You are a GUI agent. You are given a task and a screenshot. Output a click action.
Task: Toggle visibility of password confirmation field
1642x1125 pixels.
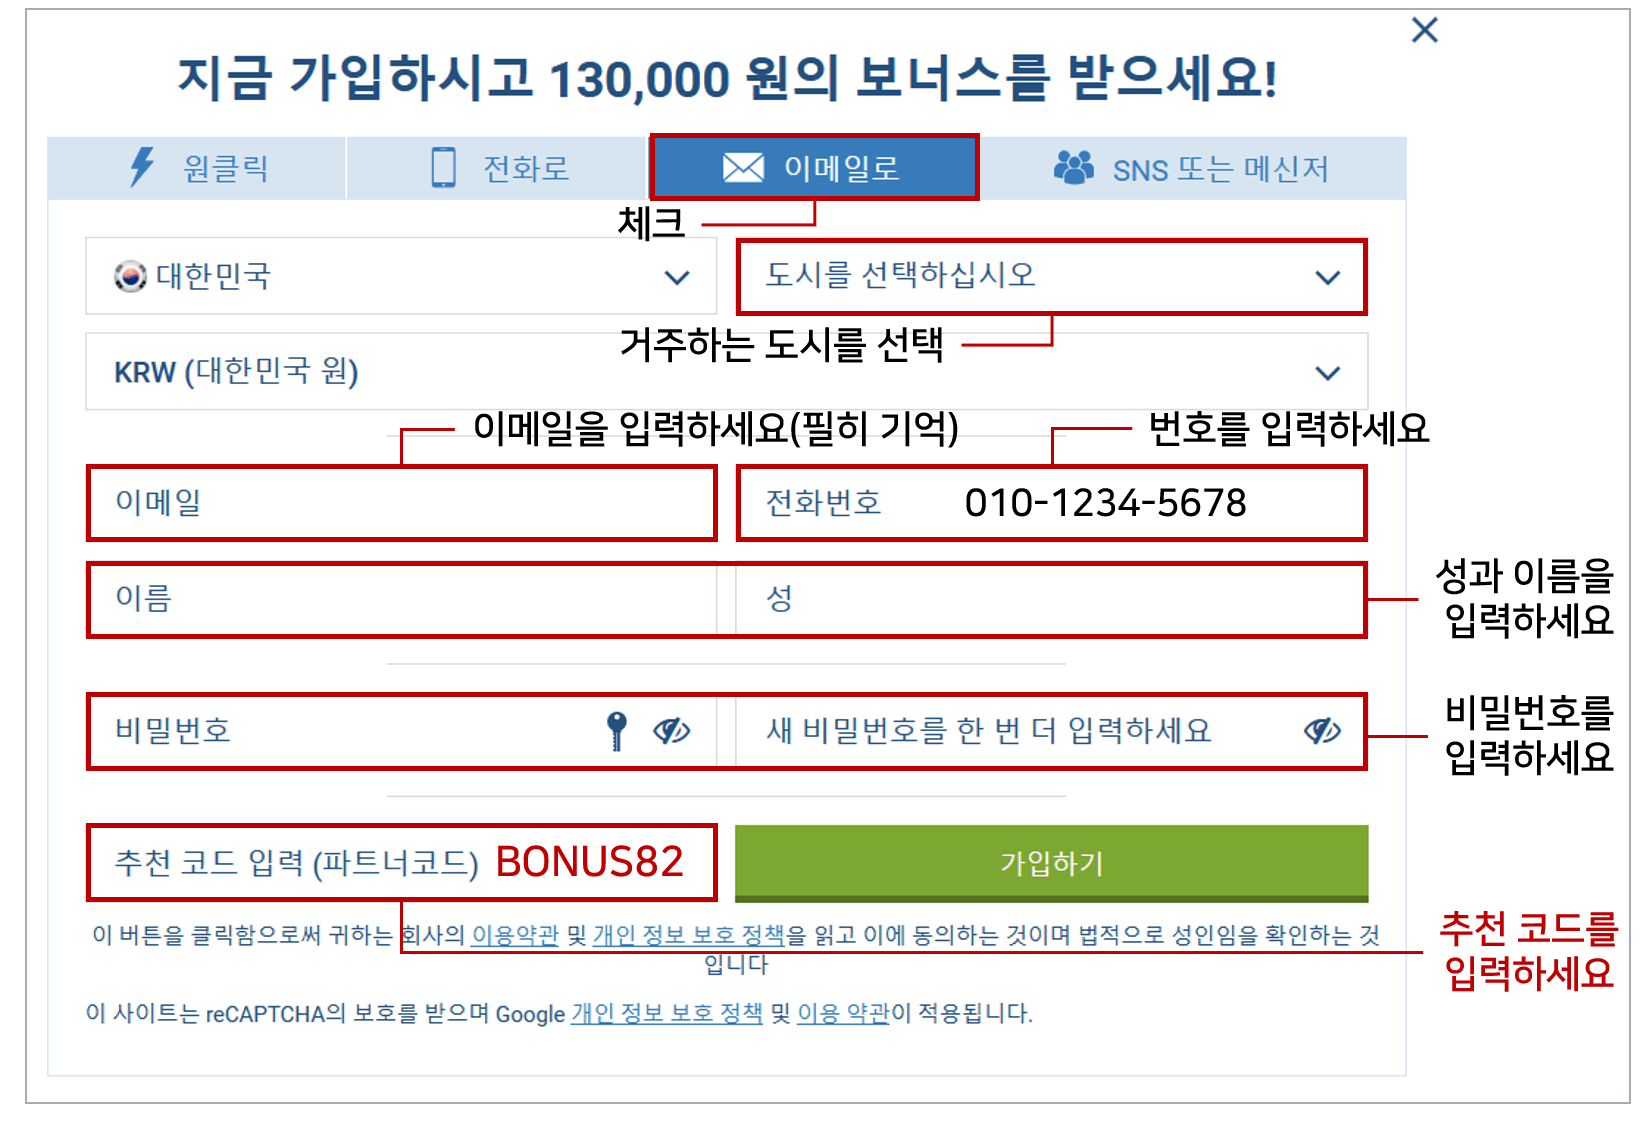point(1322,731)
